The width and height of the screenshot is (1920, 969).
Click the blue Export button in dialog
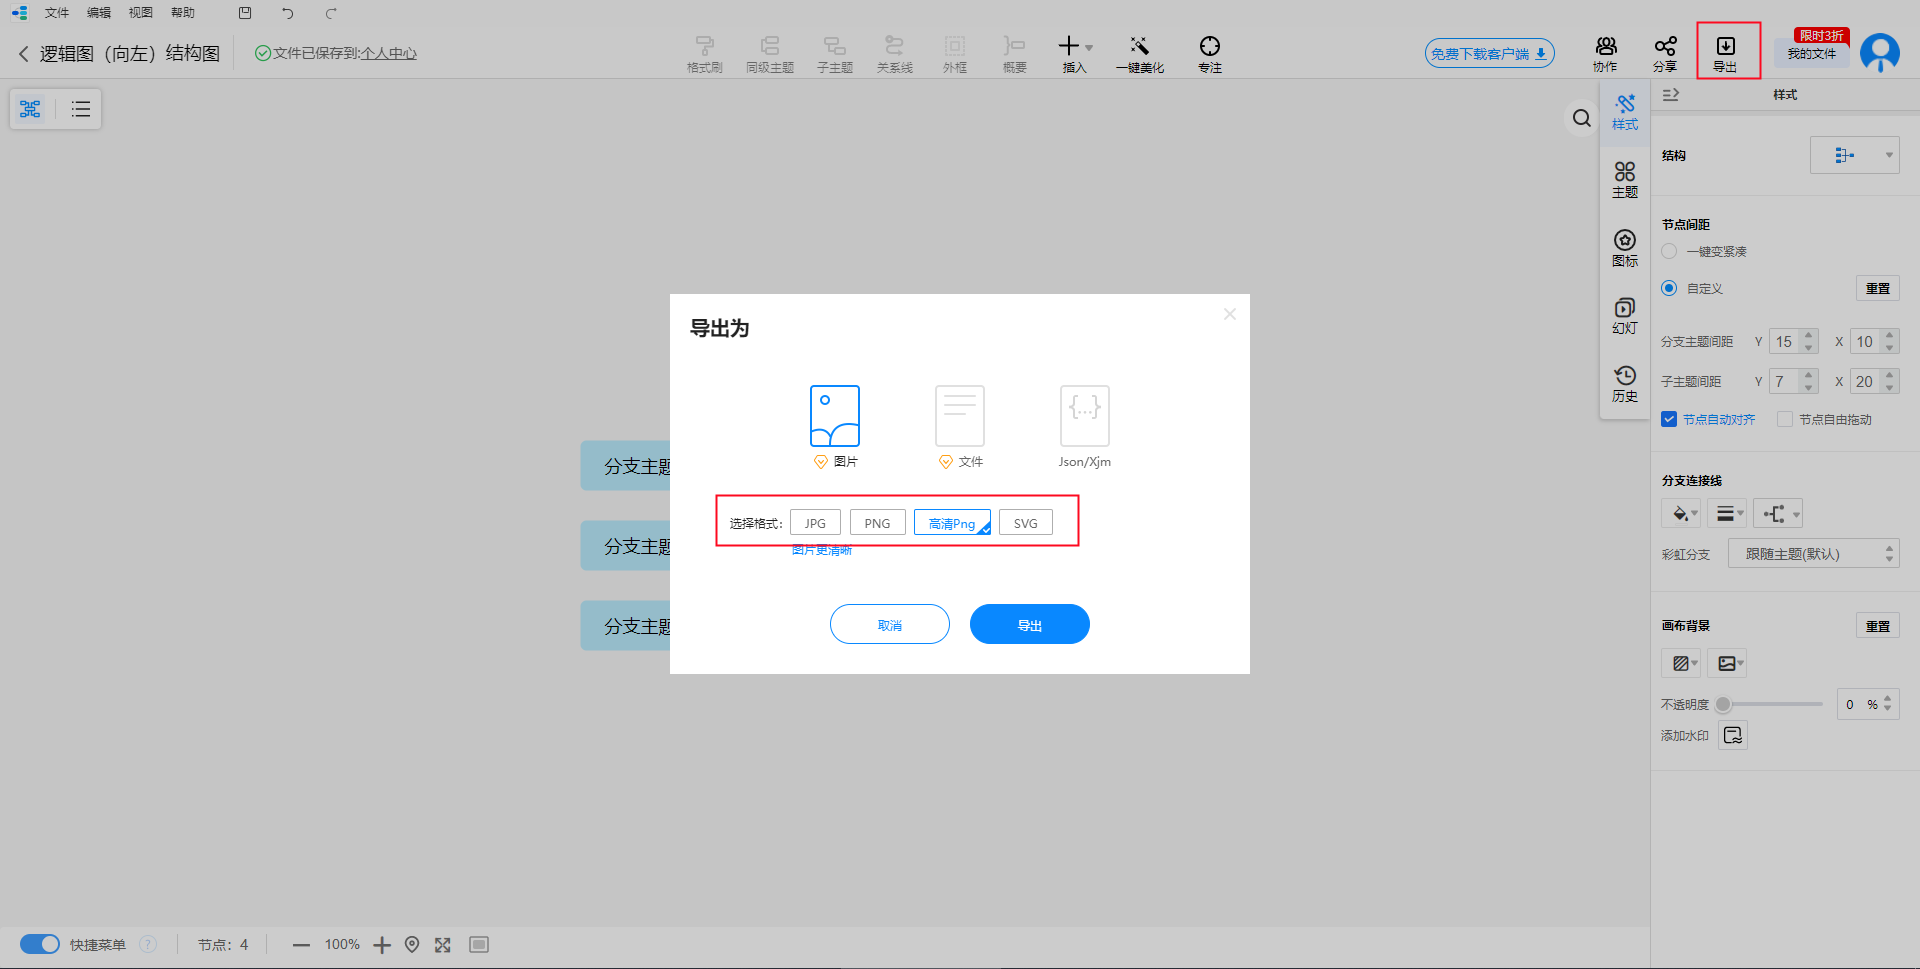coord(1029,624)
